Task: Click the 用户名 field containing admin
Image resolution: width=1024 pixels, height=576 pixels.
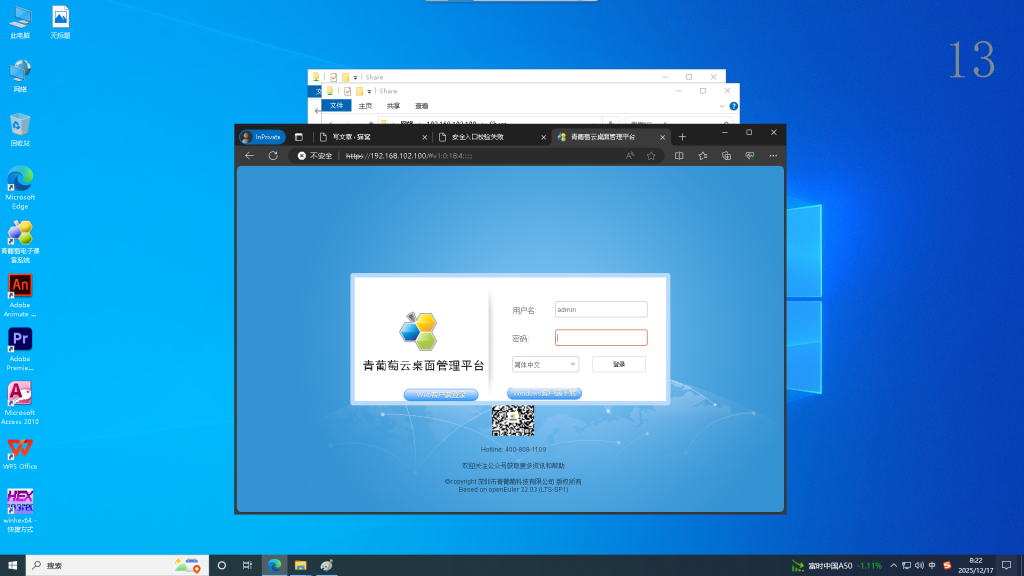Action: coord(601,310)
